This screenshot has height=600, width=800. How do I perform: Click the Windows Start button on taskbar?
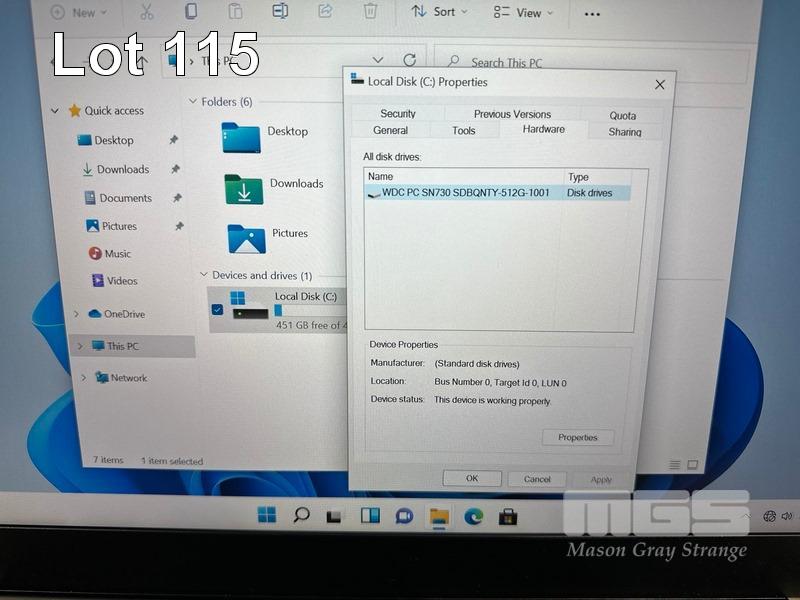tap(267, 516)
